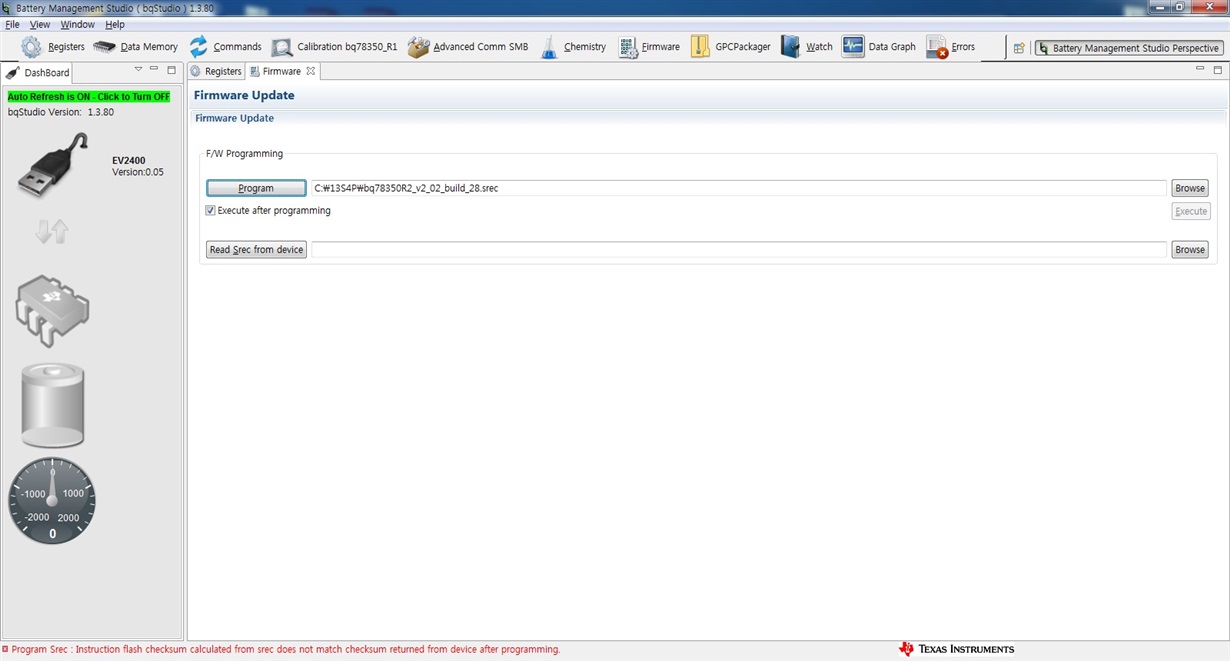The width and height of the screenshot is (1230, 661).
Task: Open the View menu
Action: click(x=40, y=24)
